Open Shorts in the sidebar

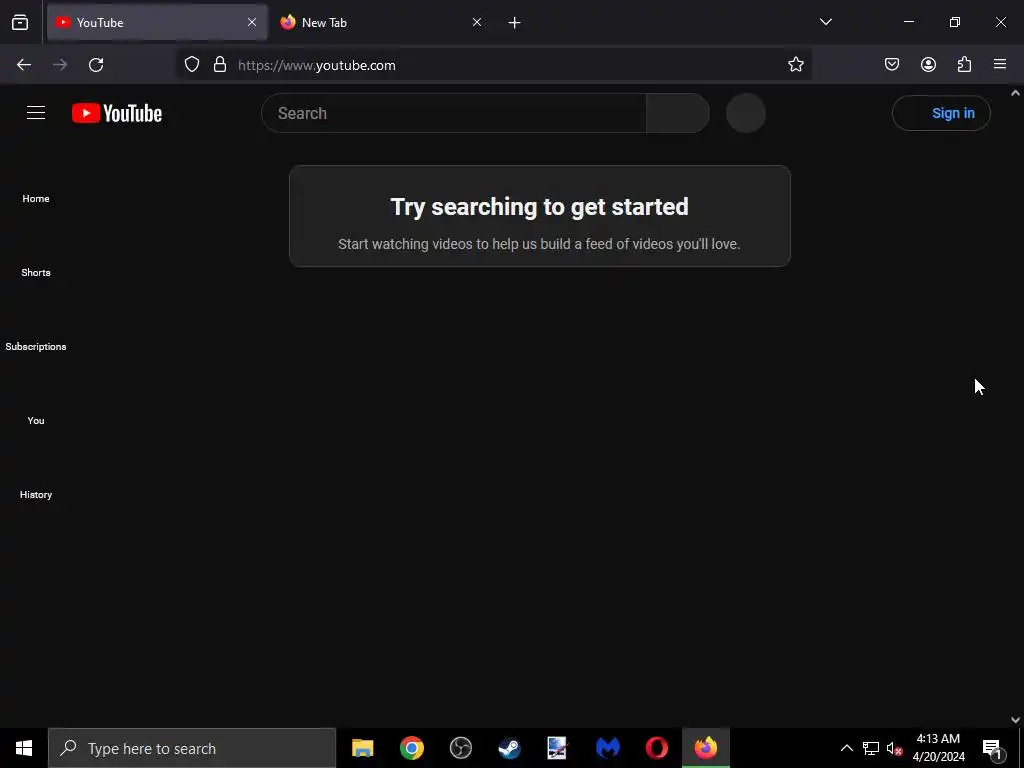pyautogui.click(x=36, y=272)
